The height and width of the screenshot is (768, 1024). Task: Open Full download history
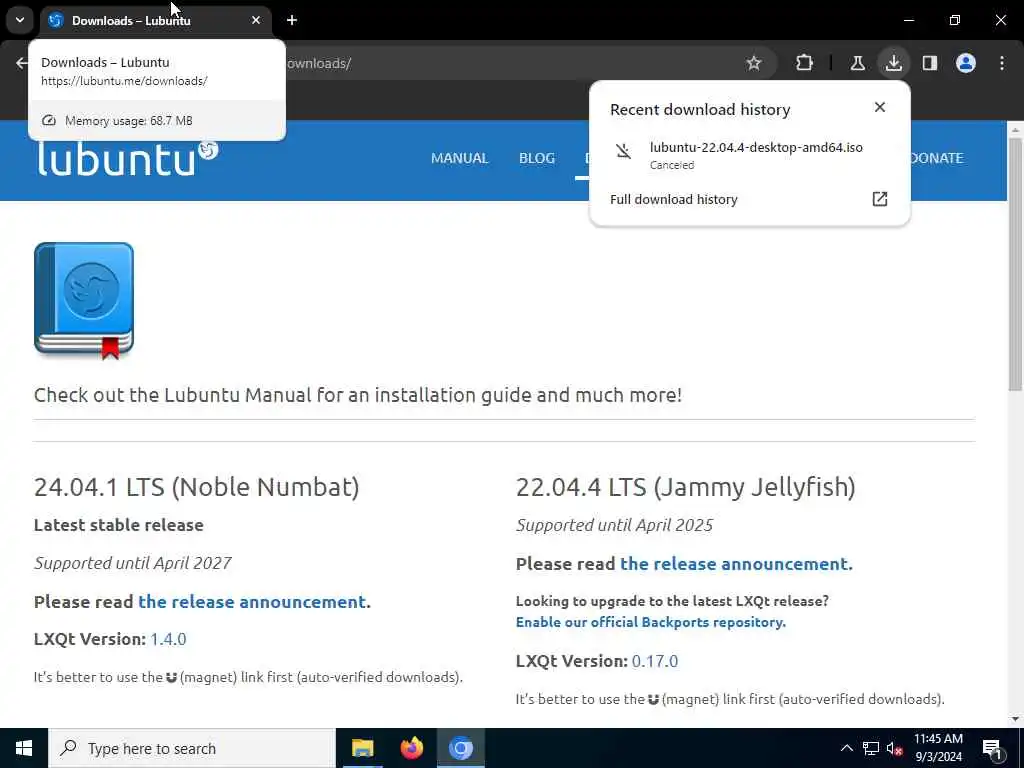[749, 199]
